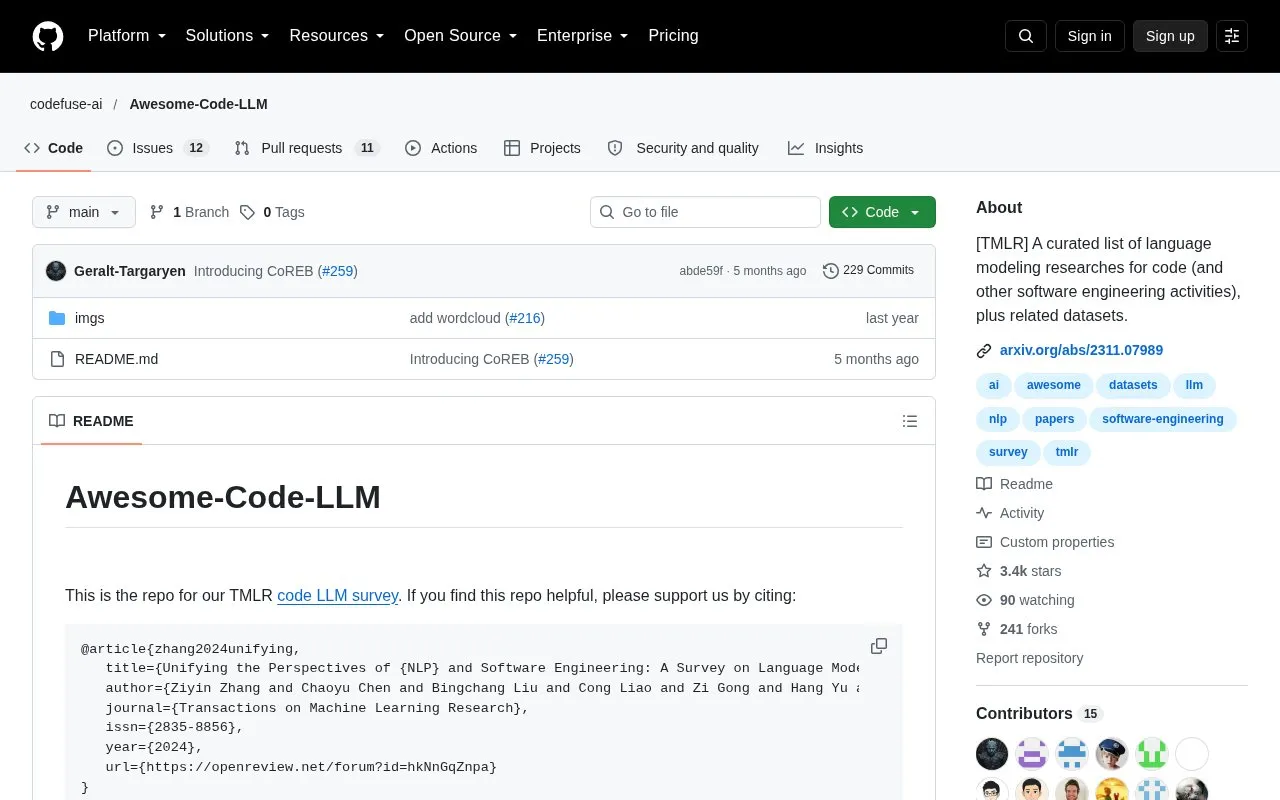Click the eye icon beside 90 watching
This screenshot has height=800, width=1280.
984,600
